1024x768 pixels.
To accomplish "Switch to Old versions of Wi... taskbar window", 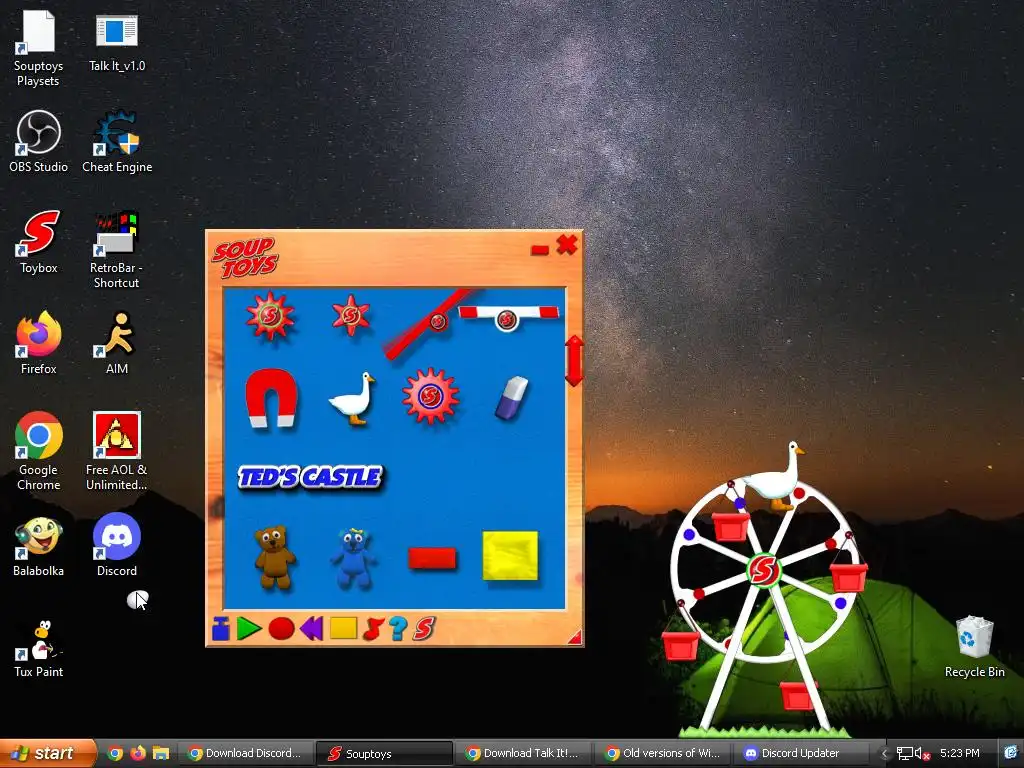I will coord(662,753).
